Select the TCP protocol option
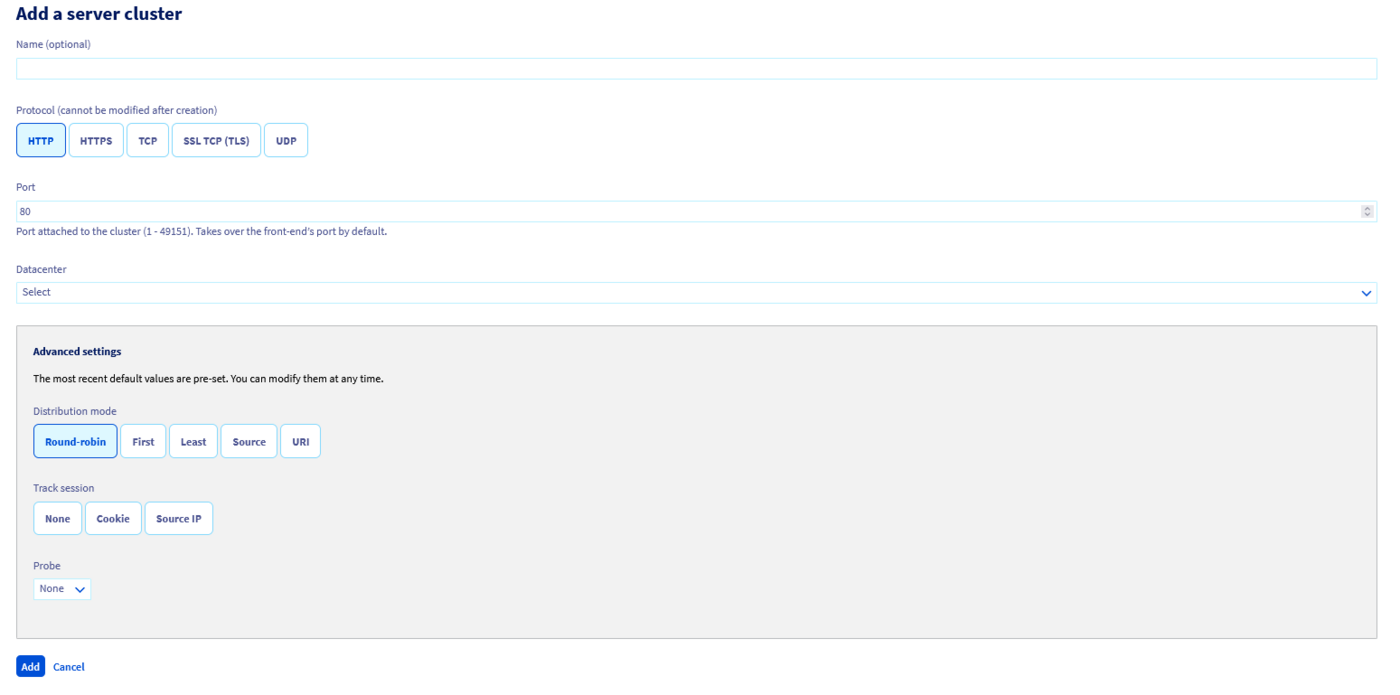Viewport: 1400px width, 695px height. [x=147, y=140]
